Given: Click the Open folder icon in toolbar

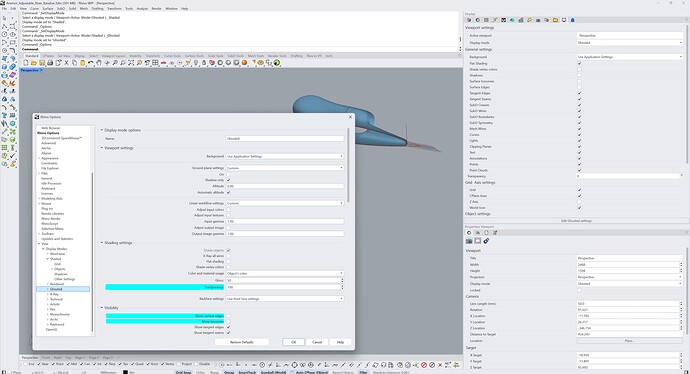Looking at the screenshot, I should point(34,63).
